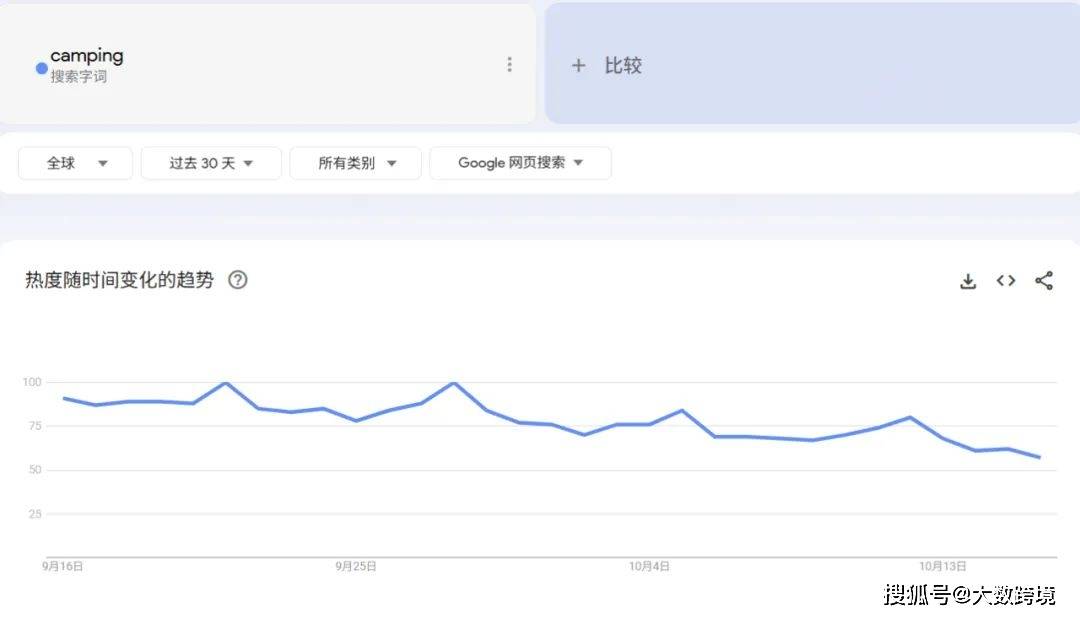1080x618 pixels.
Task: Click the 热度随时间变化的趋势 chart title
Action: (120, 281)
